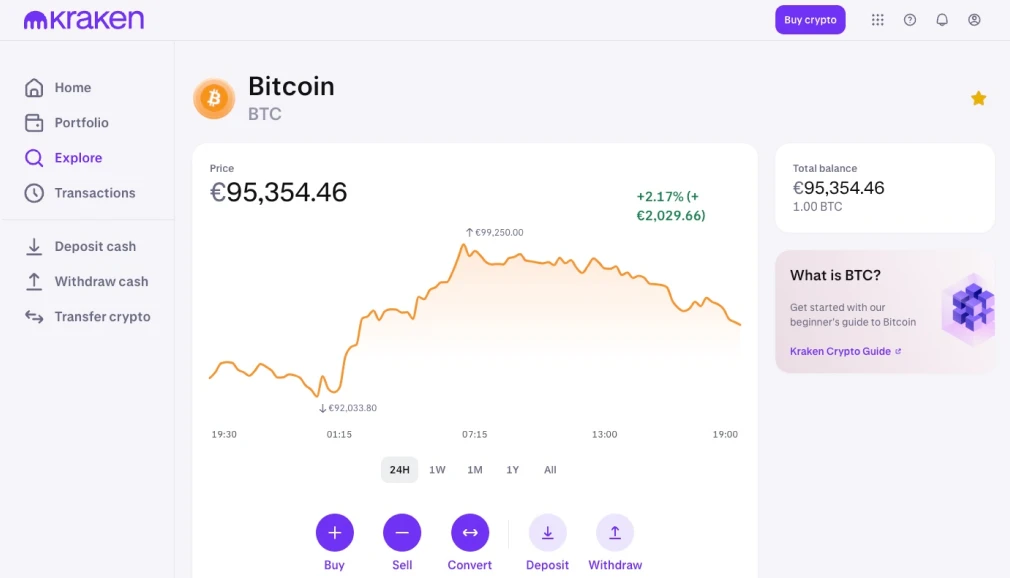Switch chart range to 1W
The height and width of the screenshot is (578, 1010).
tap(437, 470)
